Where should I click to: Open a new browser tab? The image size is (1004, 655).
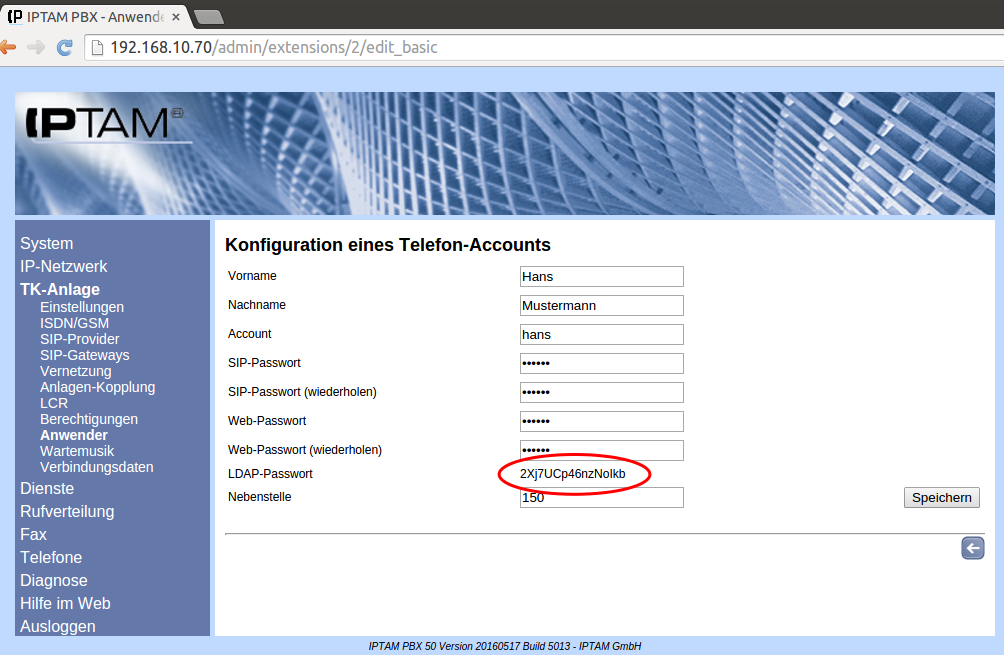pyautogui.click(x=208, y=16)
